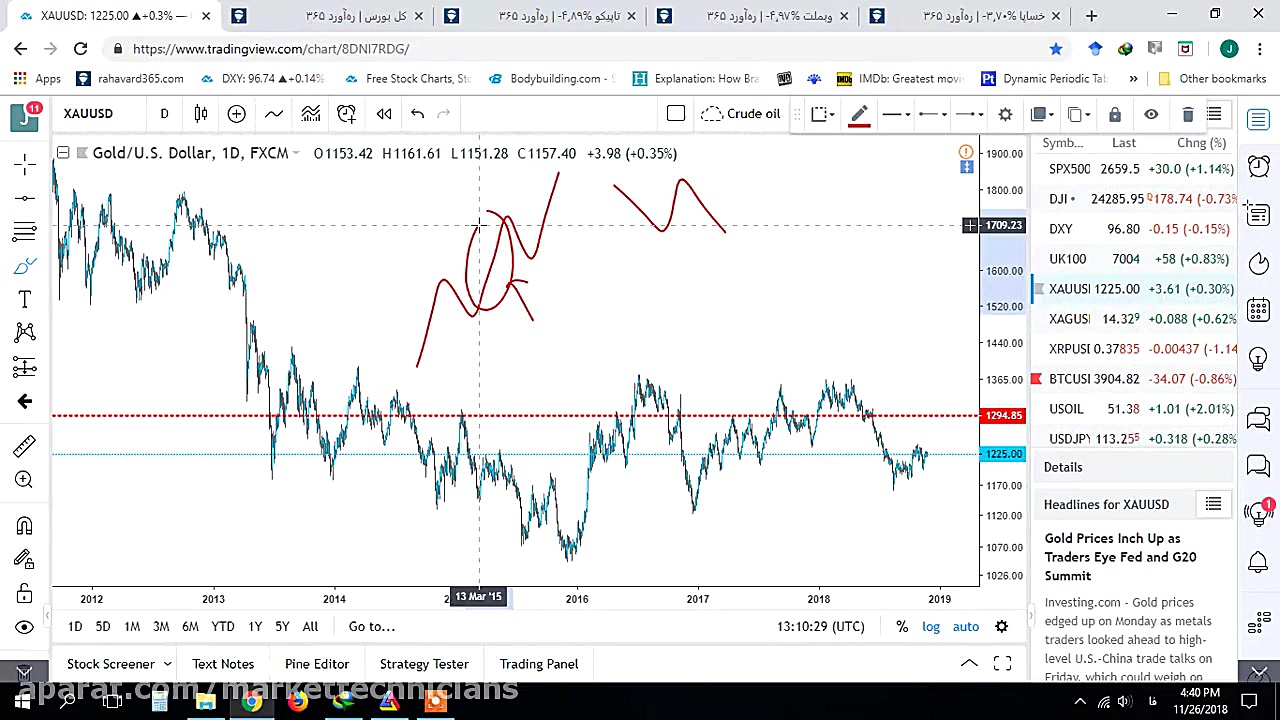Open the economic calendar panel icon
The width and height of the screenshot is (1280, 720).
[1259, 309]
